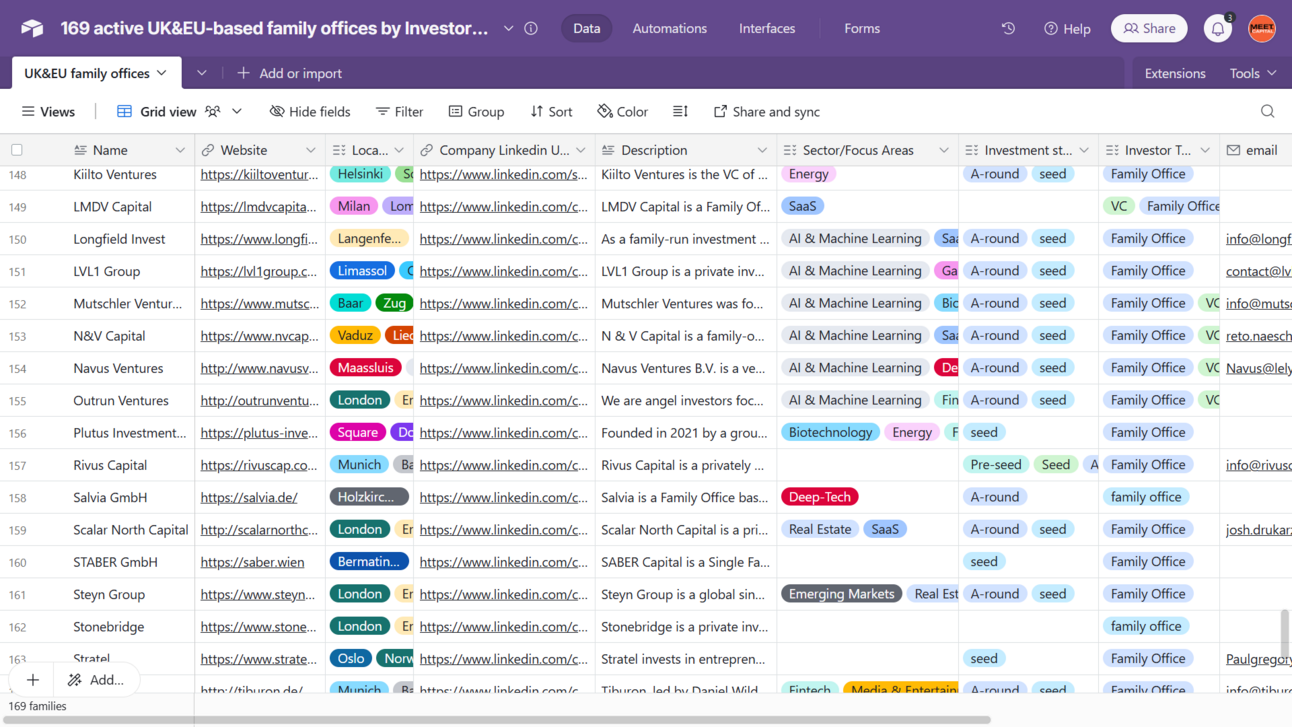1292x727 pixels.
Task: Switch to the Automations tab
Action: coord(669,28)
